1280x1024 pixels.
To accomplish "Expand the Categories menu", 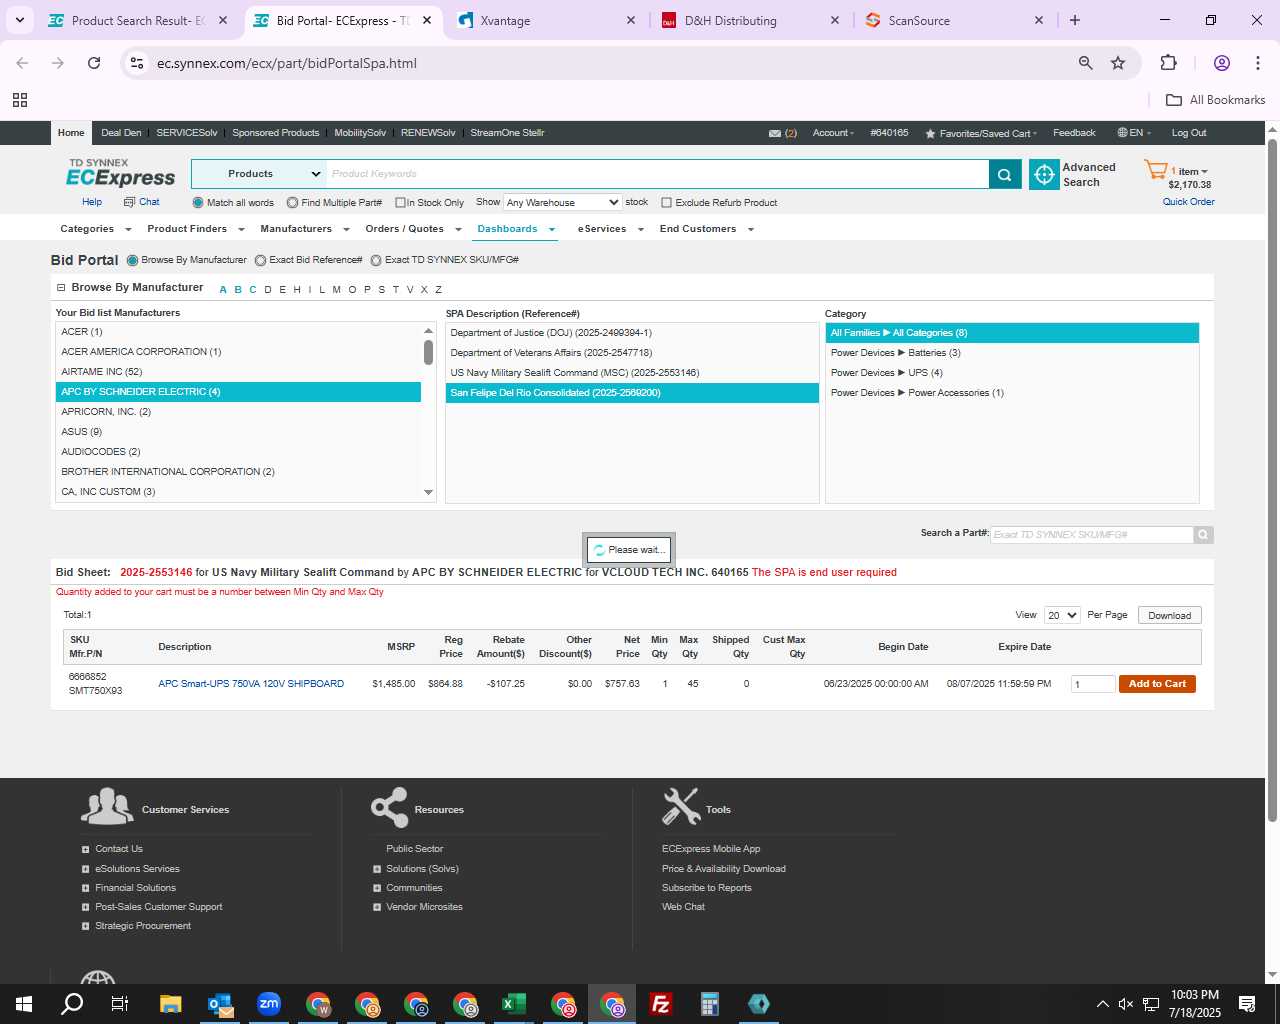I will point(96,229).
